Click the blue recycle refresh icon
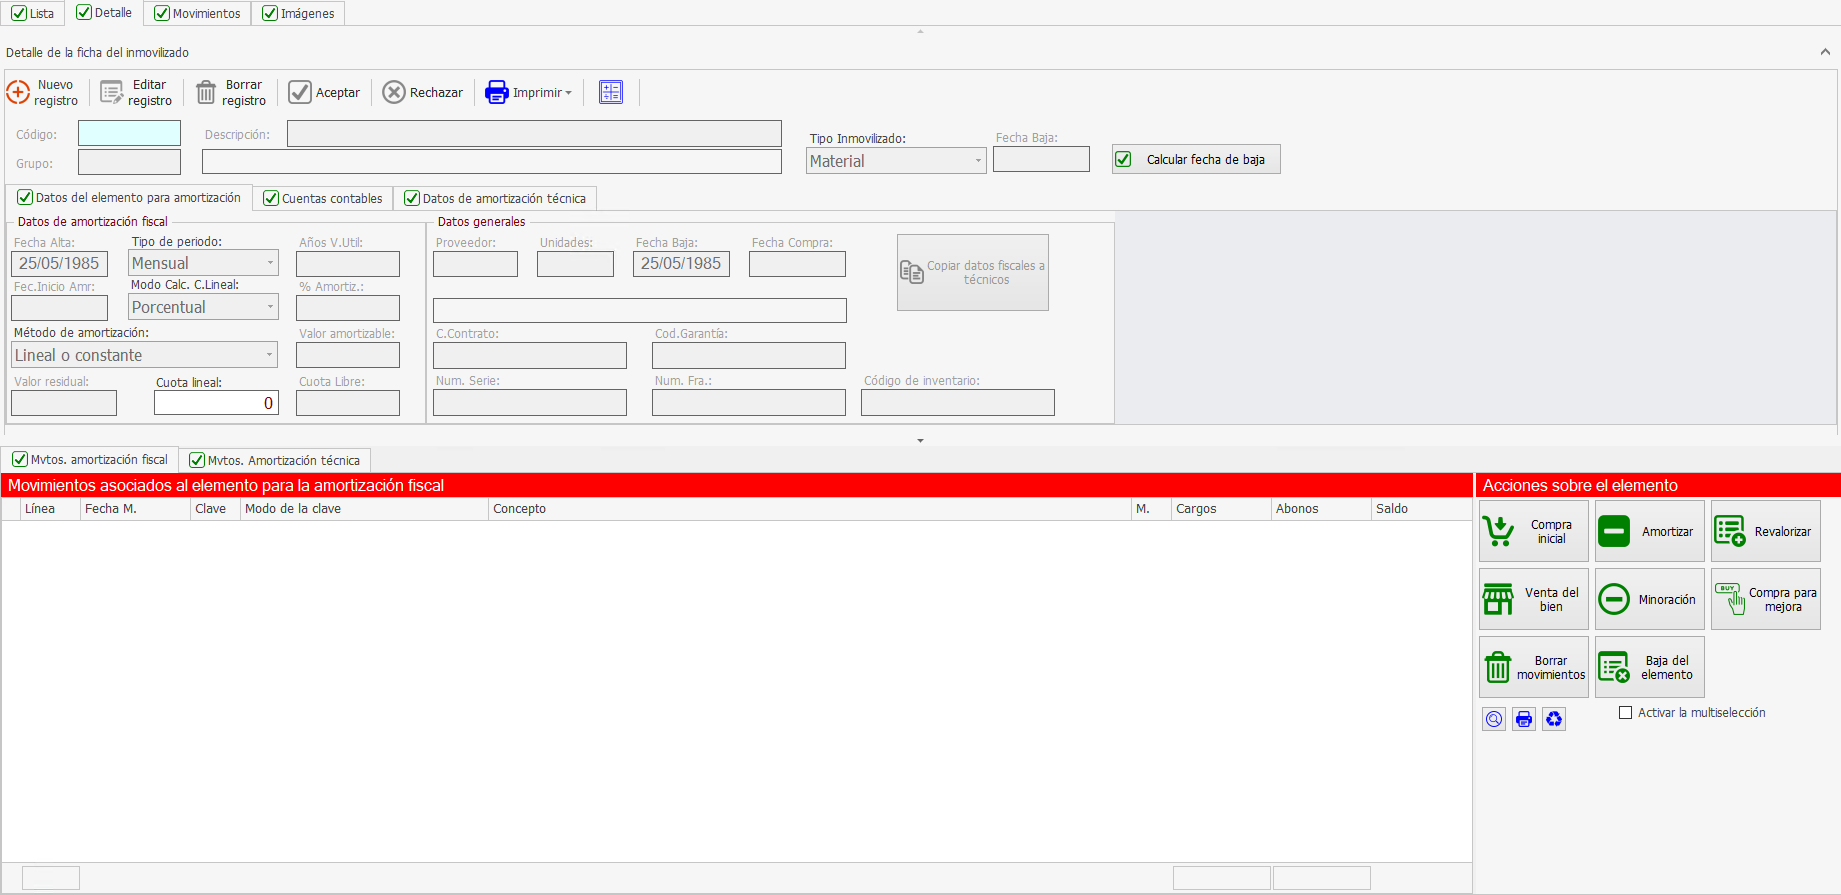The width and height of the screenshot is (1841, 895). (1554, 719)
